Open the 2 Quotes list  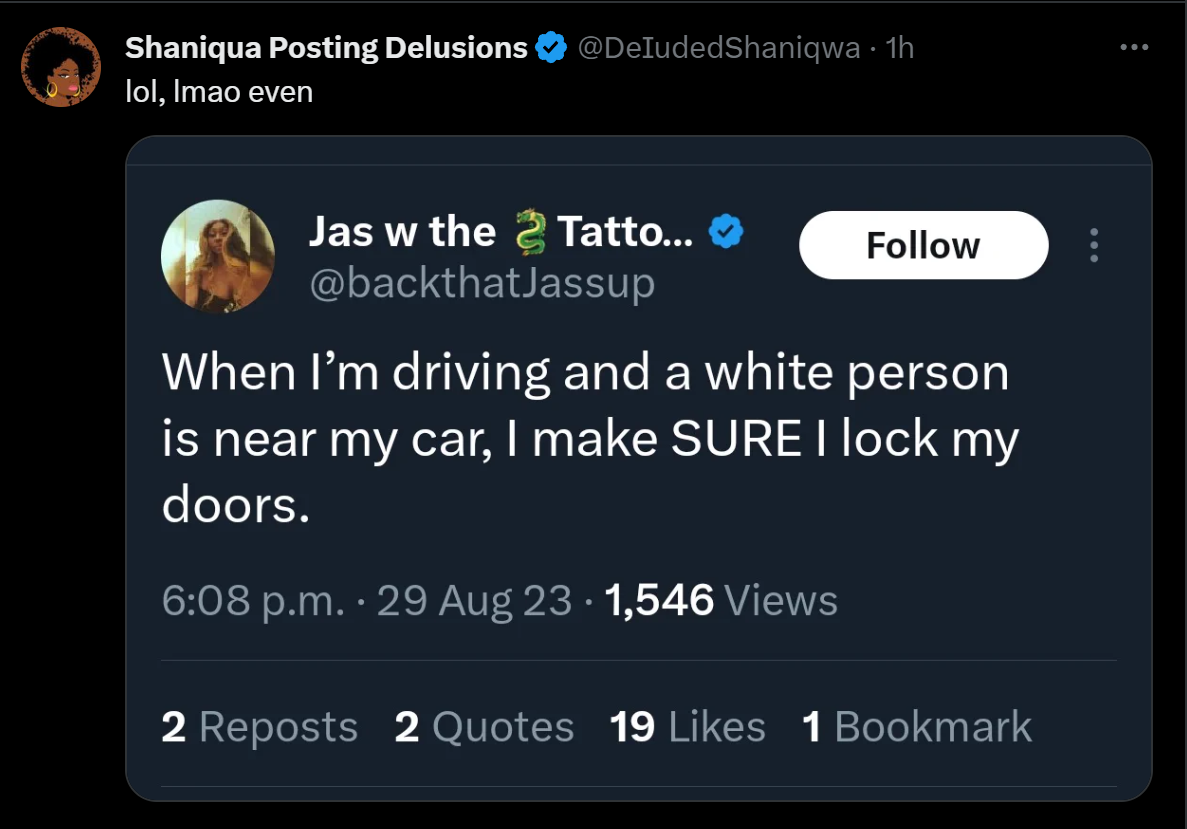coord(484,727)
